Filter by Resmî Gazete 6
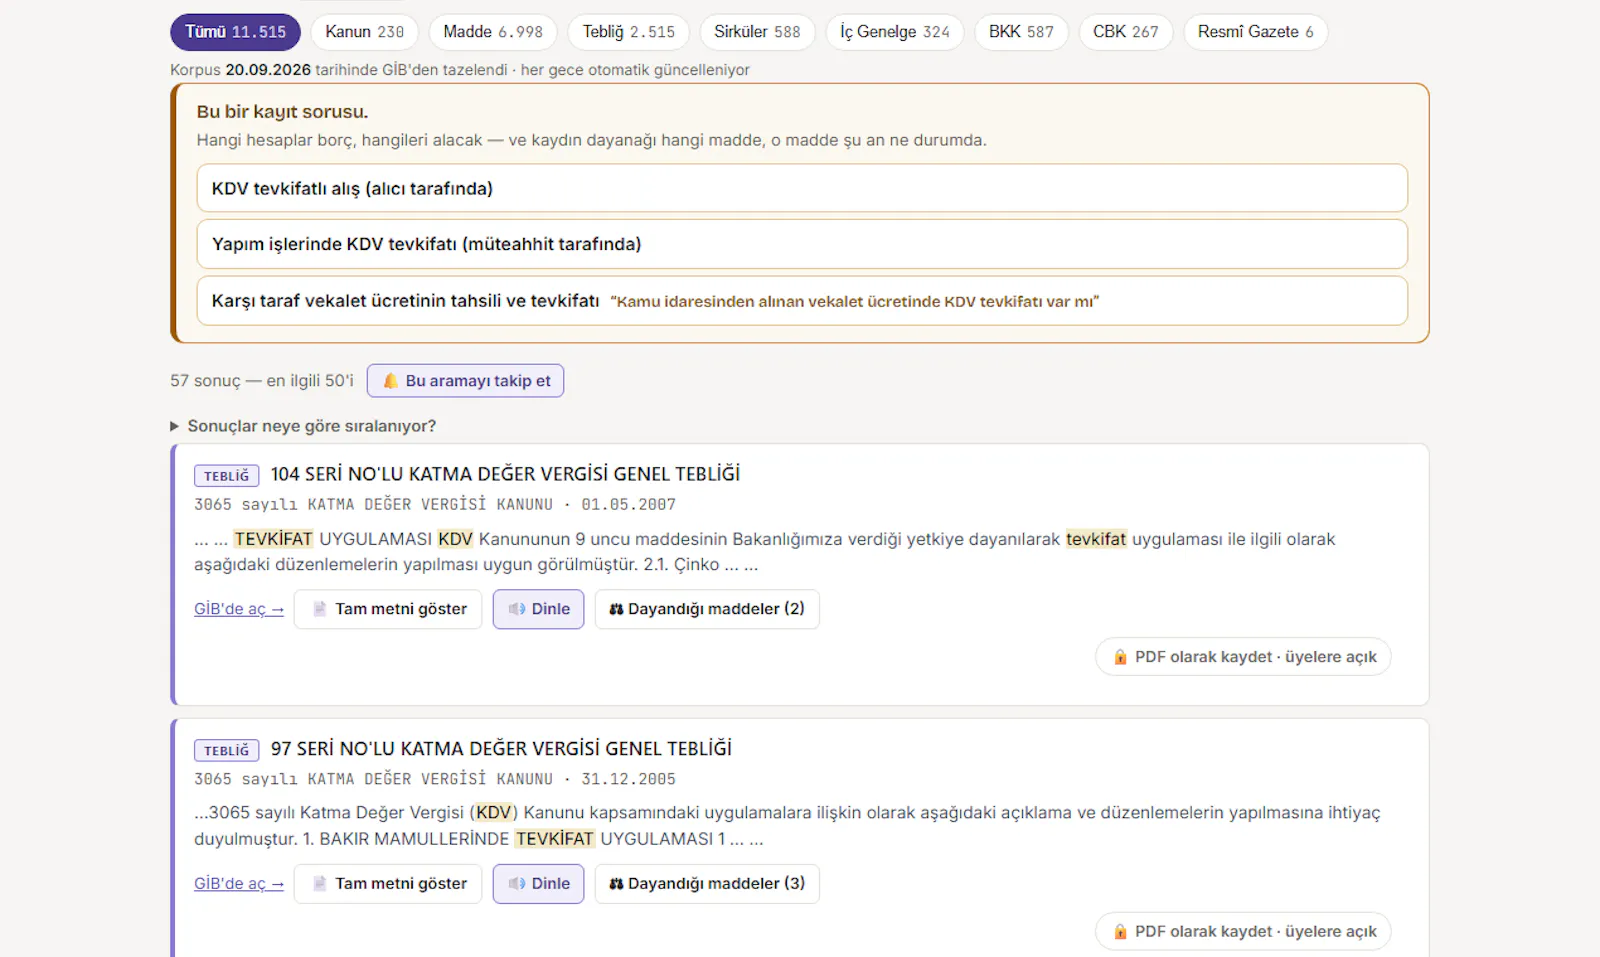 coord(1255,32)
